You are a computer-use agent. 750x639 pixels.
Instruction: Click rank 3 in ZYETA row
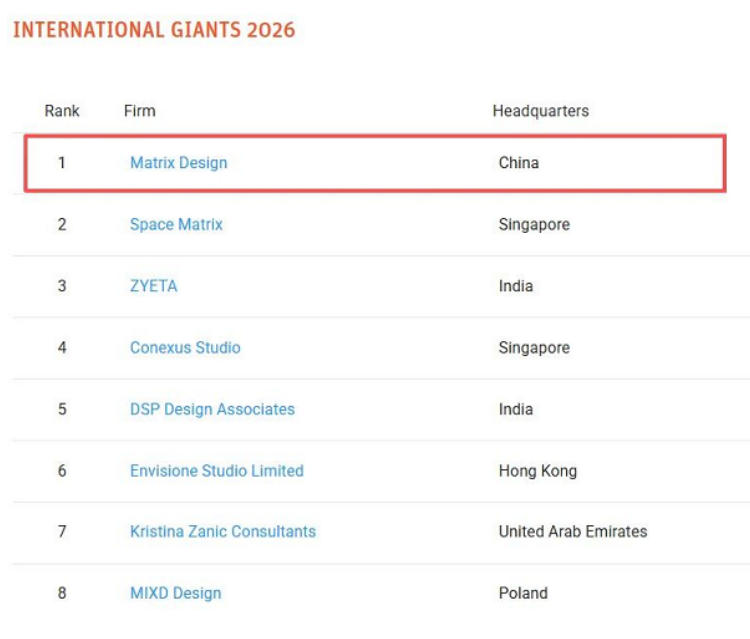62,286
